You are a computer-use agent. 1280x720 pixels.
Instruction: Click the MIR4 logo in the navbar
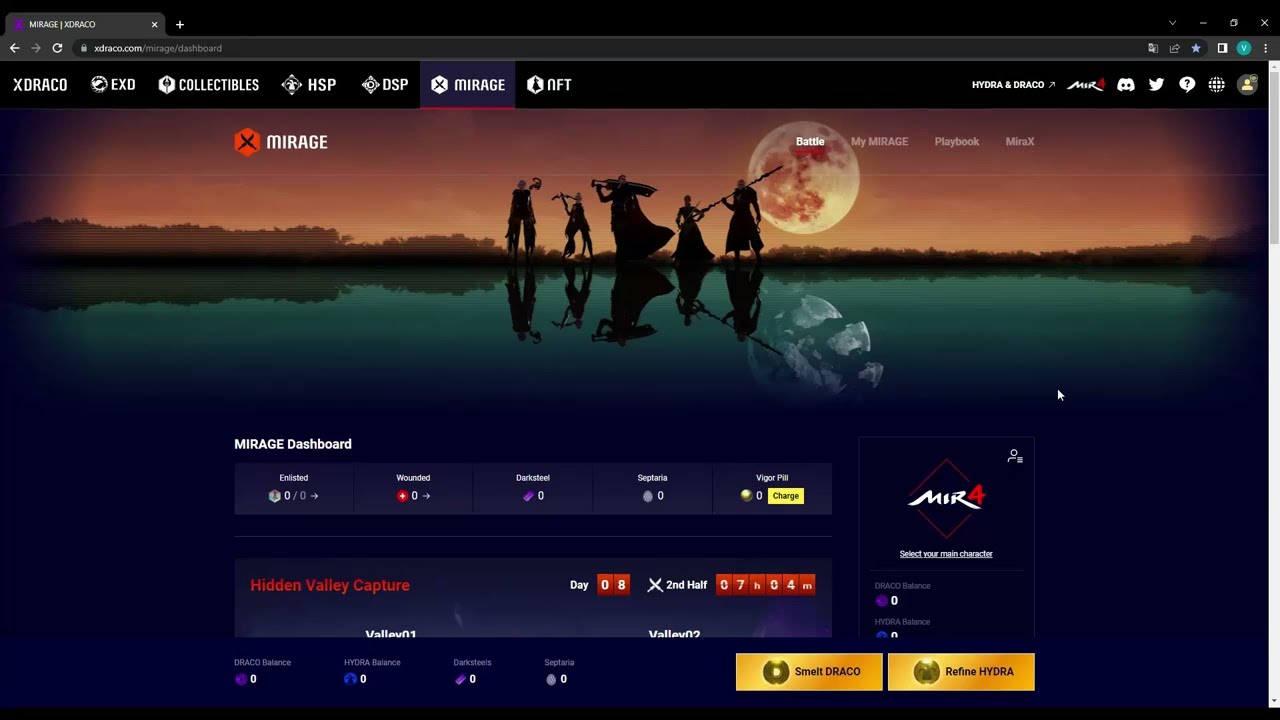click(x=1085, y=85)
